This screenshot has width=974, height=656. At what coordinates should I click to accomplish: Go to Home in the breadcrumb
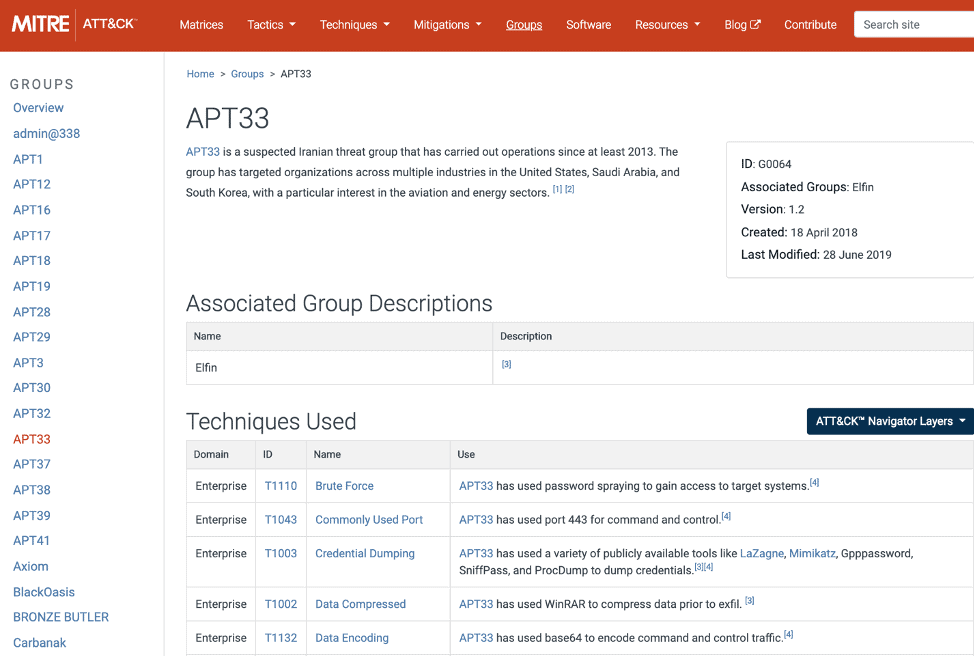click(x=200, y=74)
